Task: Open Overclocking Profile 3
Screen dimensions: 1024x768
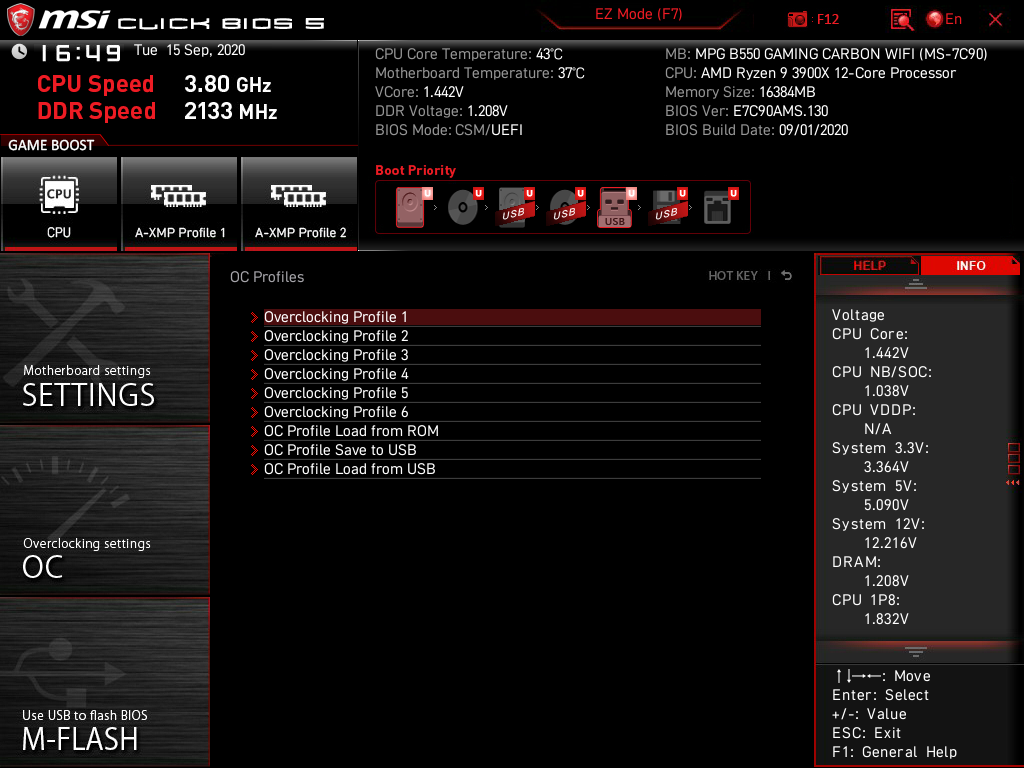Action: 512,355
